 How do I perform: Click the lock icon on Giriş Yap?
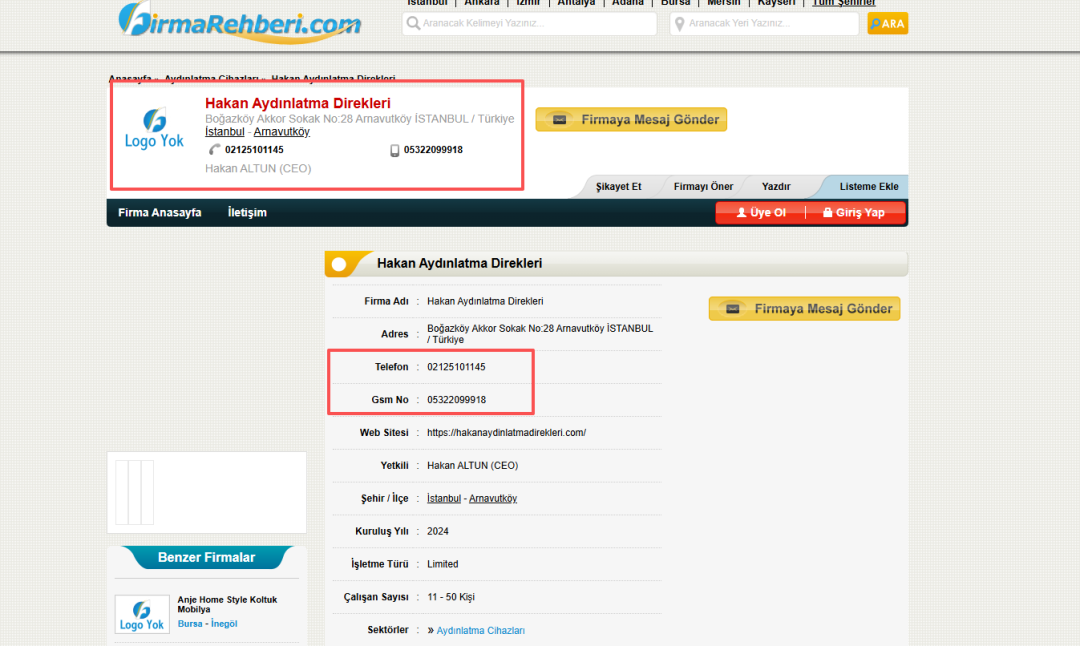click(828, 213)
